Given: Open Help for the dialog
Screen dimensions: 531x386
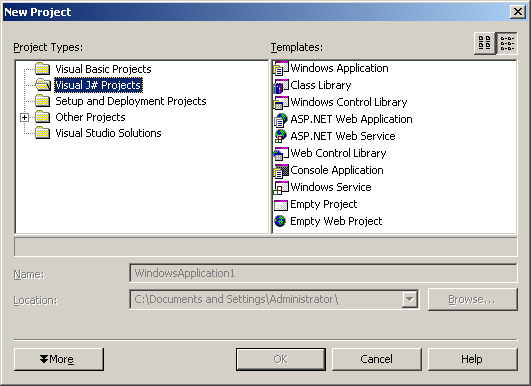Looking at the screenshot, I should (473, 359).
